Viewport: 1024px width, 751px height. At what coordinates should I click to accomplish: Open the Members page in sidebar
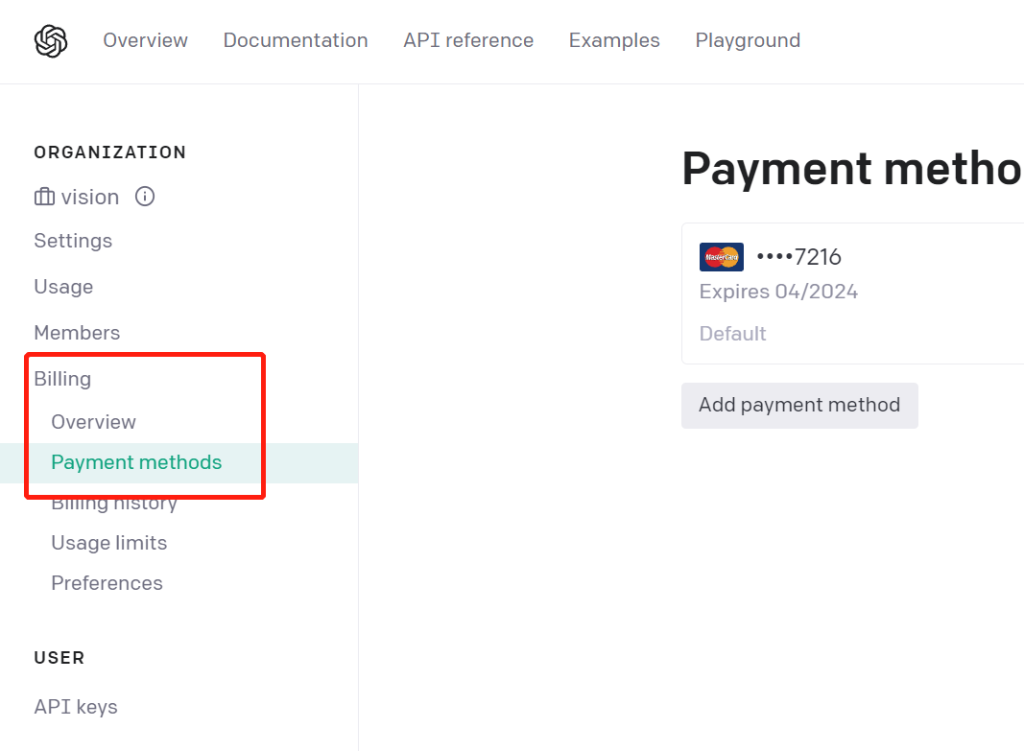(x=77, y=333)
